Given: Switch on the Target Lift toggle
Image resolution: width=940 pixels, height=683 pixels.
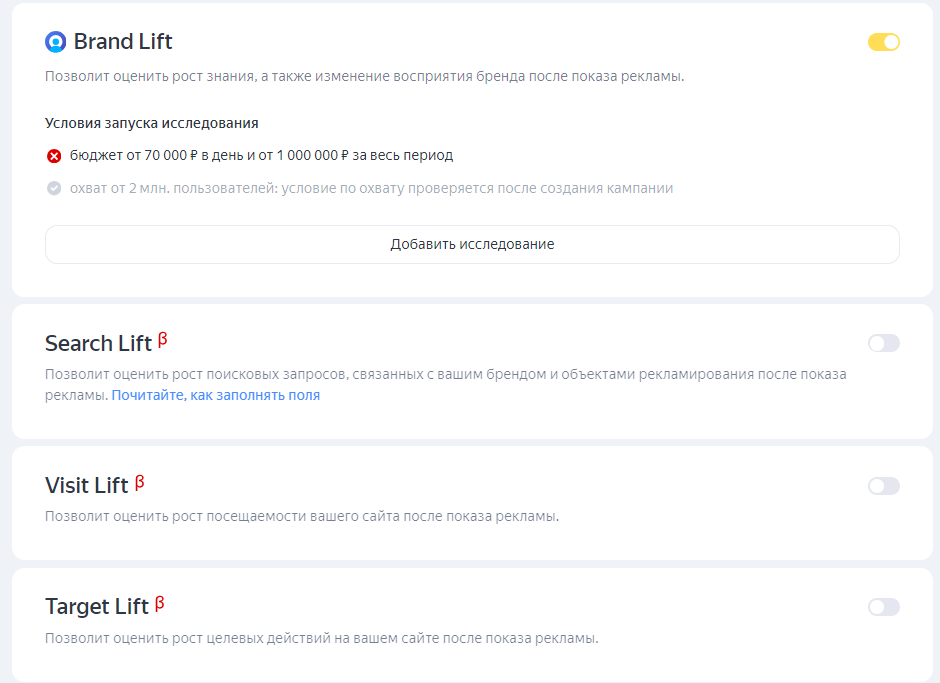Looking at the screenshot, I should pyautogui.click(x=883, y=607).
